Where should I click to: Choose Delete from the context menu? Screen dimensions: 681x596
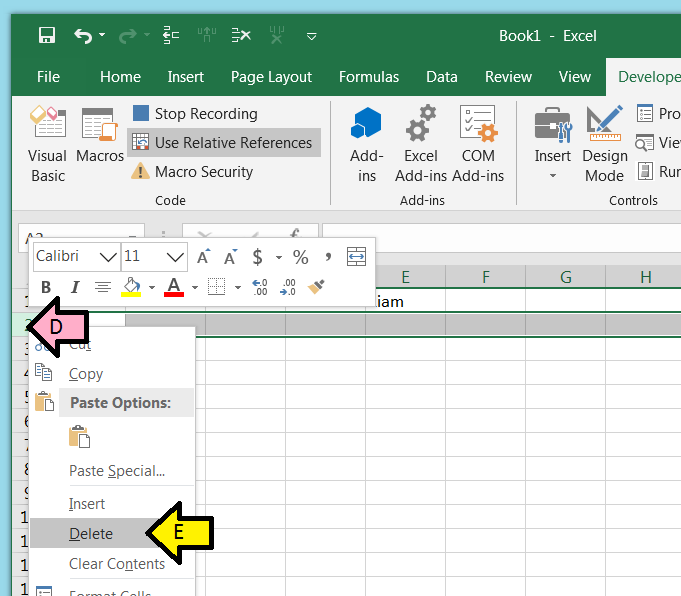click(91, 534)
